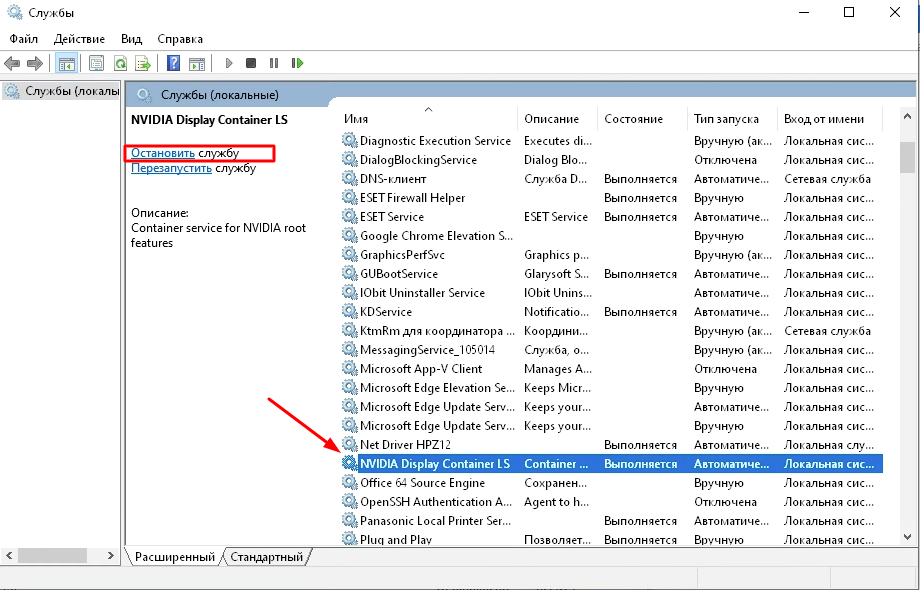Click the Остановить service link
Screen dimensions: 920x590
coord(163,153)
